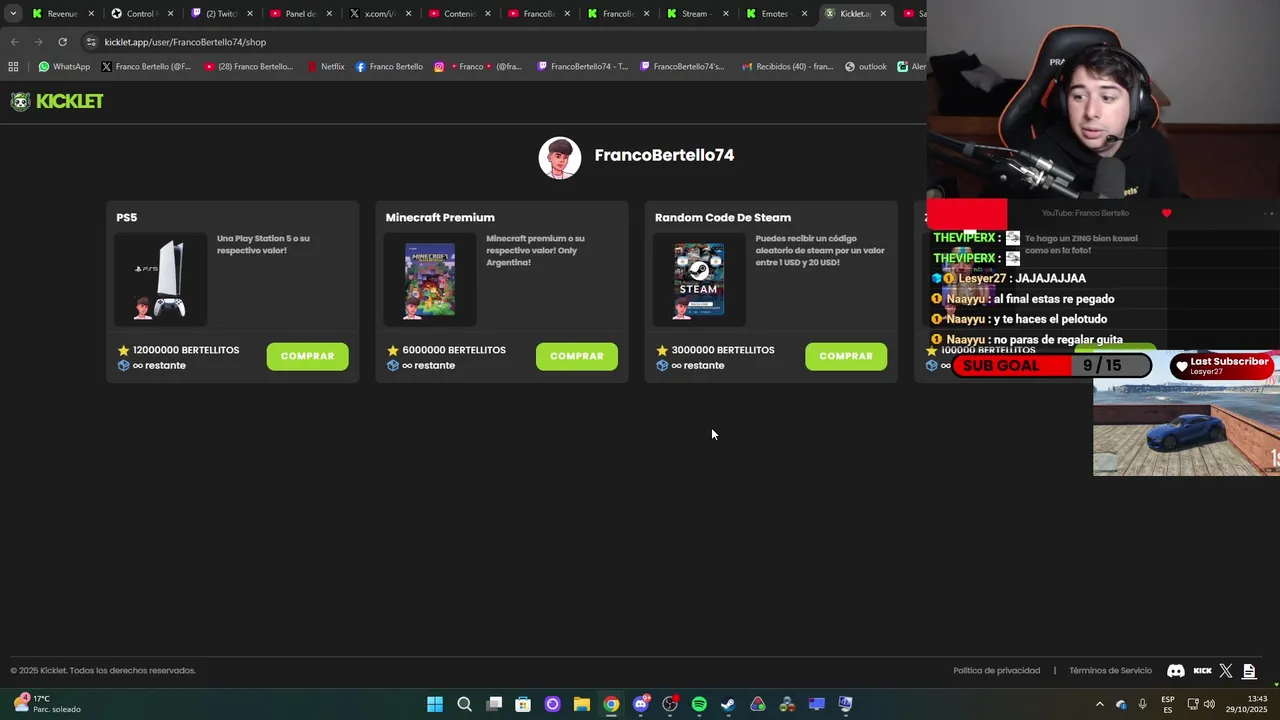Open OBS Studio from taskbar

click(670, 704)
